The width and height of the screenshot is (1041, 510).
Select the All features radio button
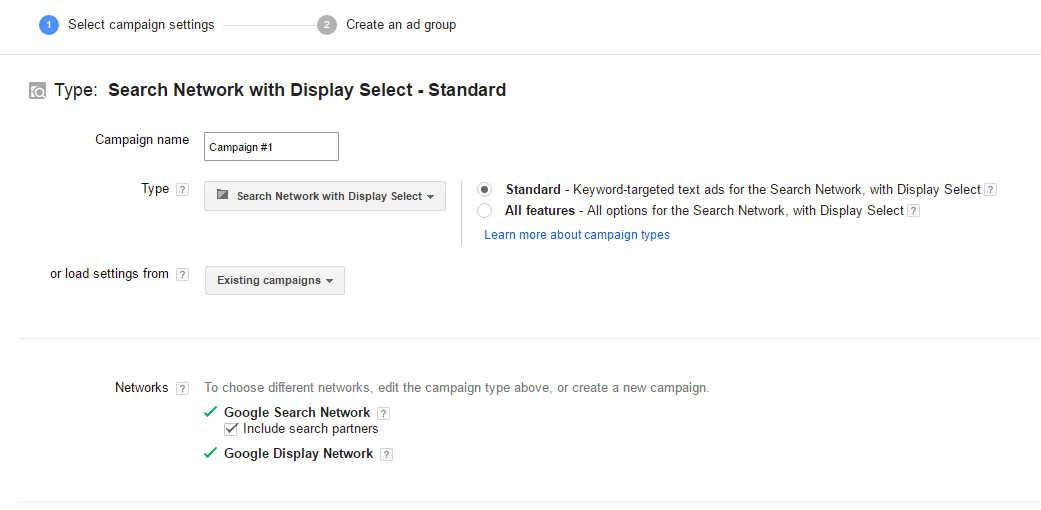point(485,211)
